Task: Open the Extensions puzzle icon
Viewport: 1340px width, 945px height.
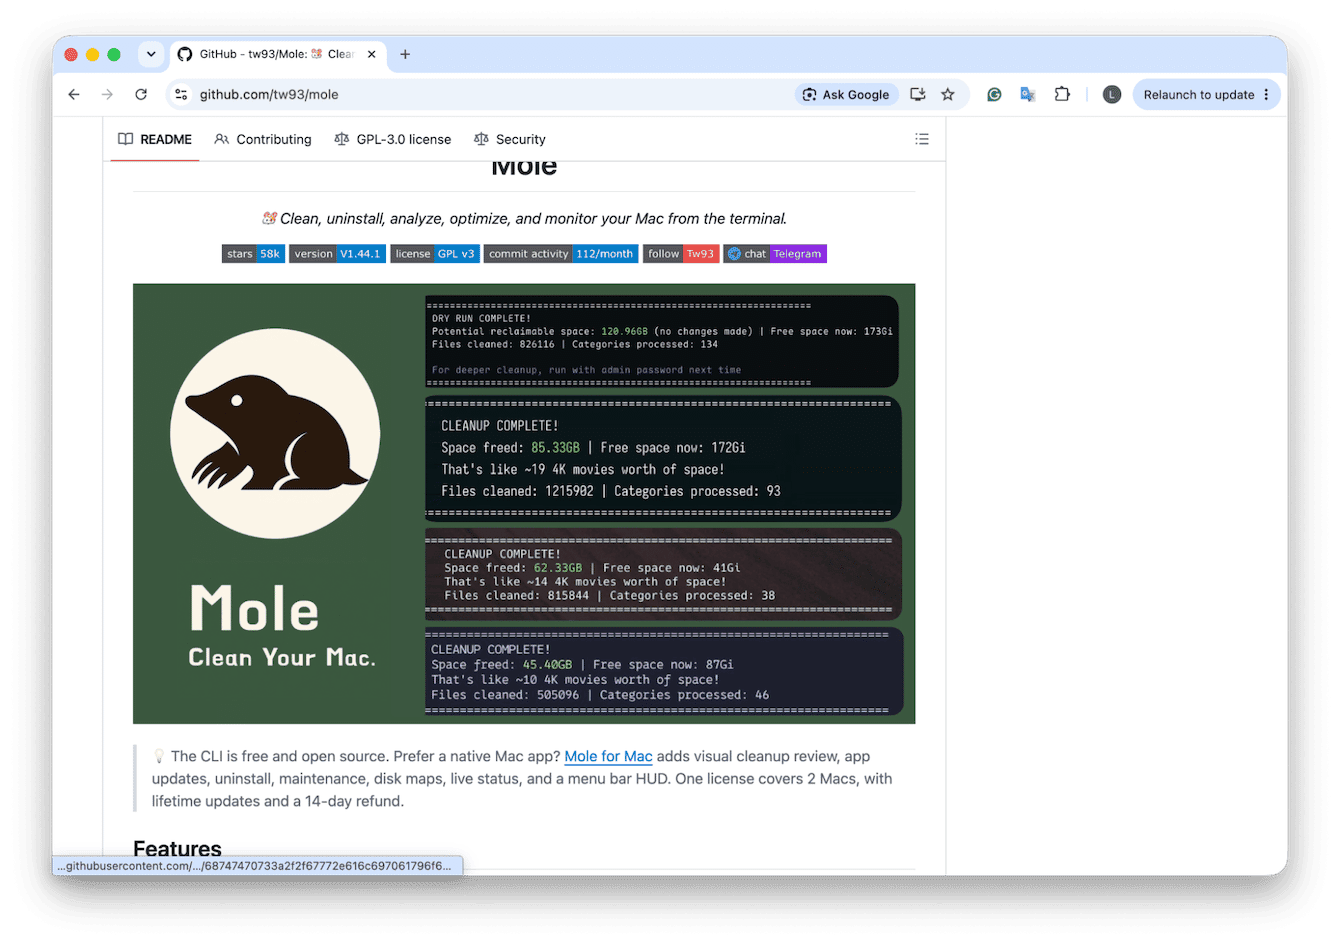Action: 1062,94
